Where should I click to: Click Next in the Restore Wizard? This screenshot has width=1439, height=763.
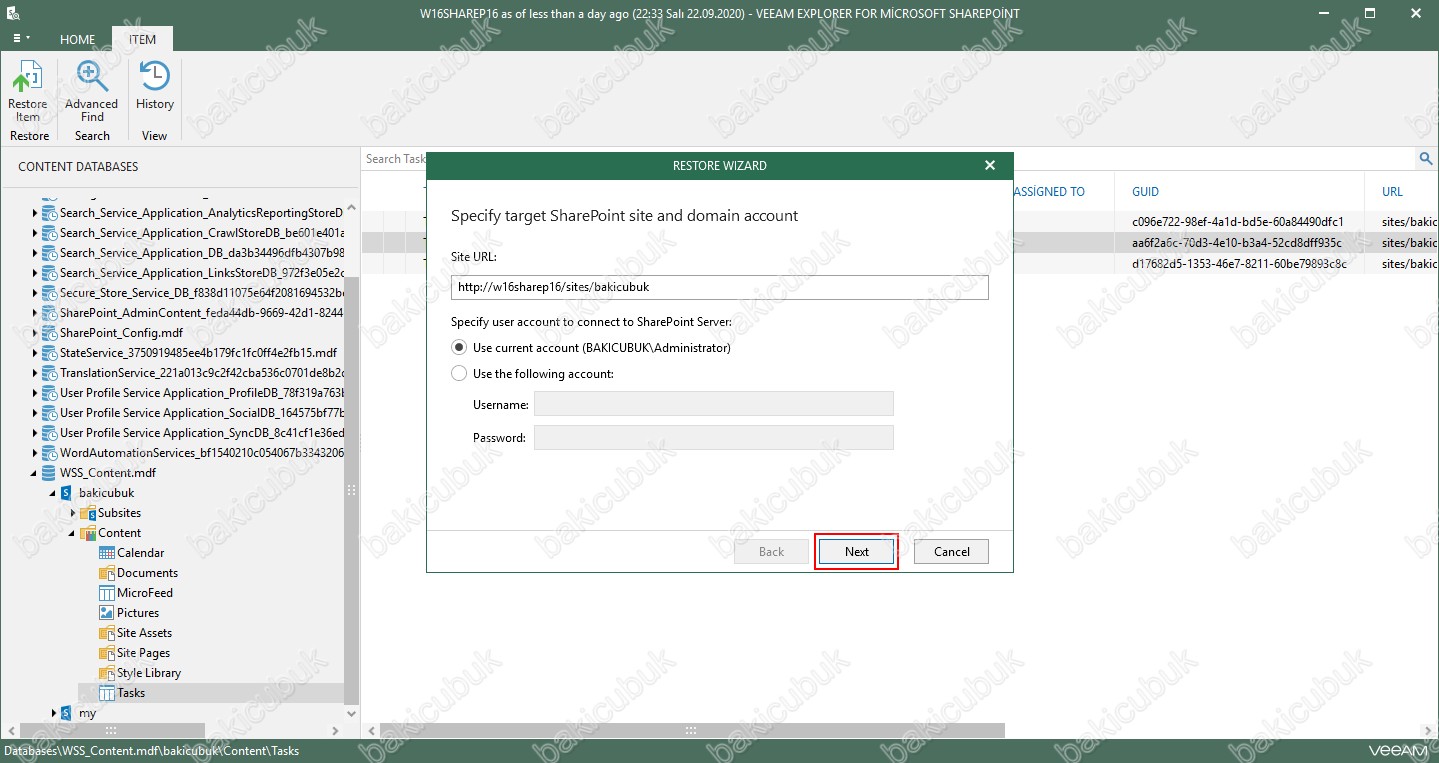click(857, 552)
